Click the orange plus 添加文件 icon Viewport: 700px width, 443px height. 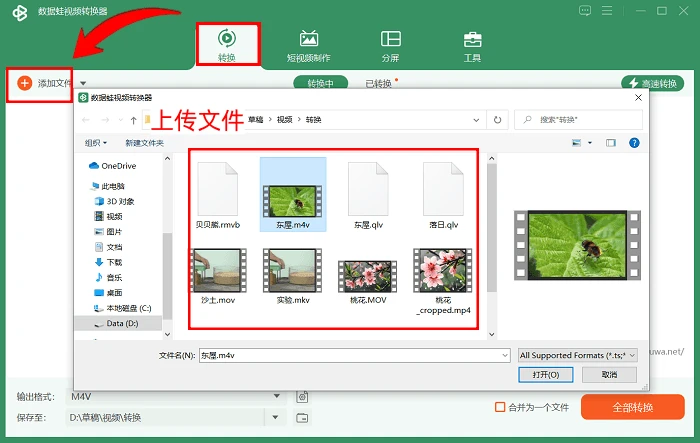(25, 83)
